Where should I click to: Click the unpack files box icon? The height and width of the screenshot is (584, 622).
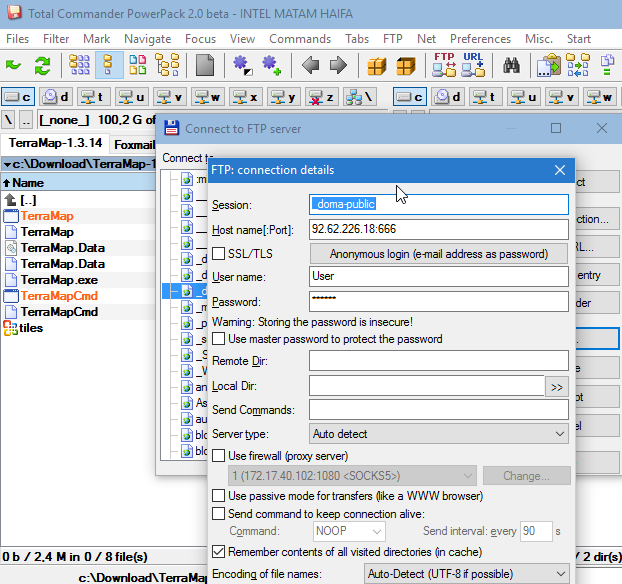click(405, 66)
